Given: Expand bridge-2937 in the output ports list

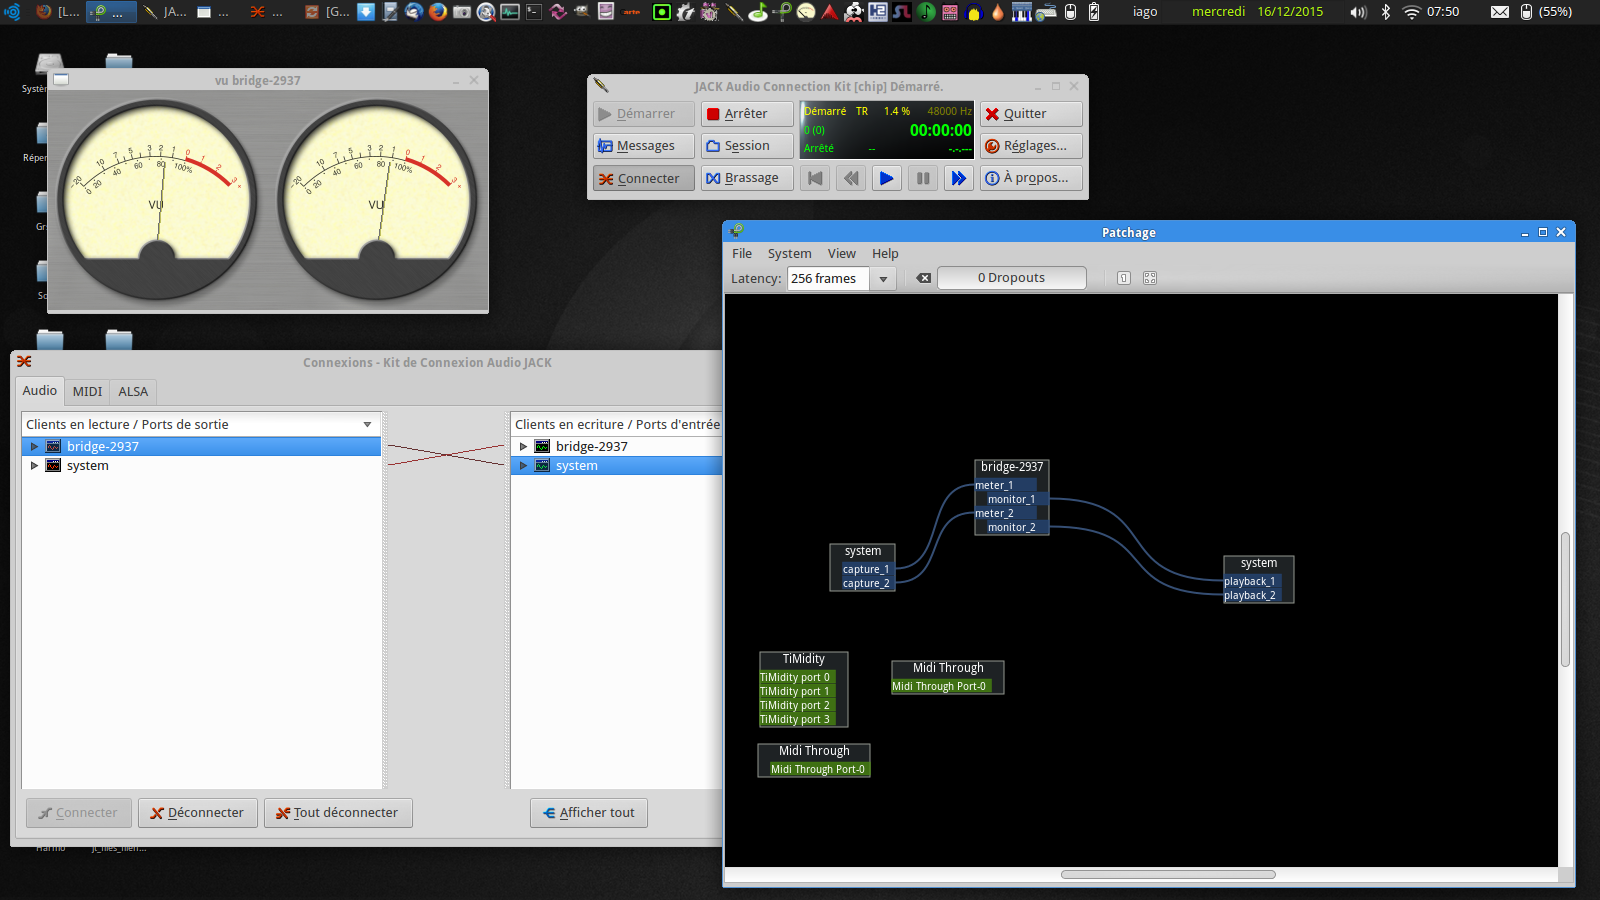Looking at the screenshot, I should pos(34,447).
